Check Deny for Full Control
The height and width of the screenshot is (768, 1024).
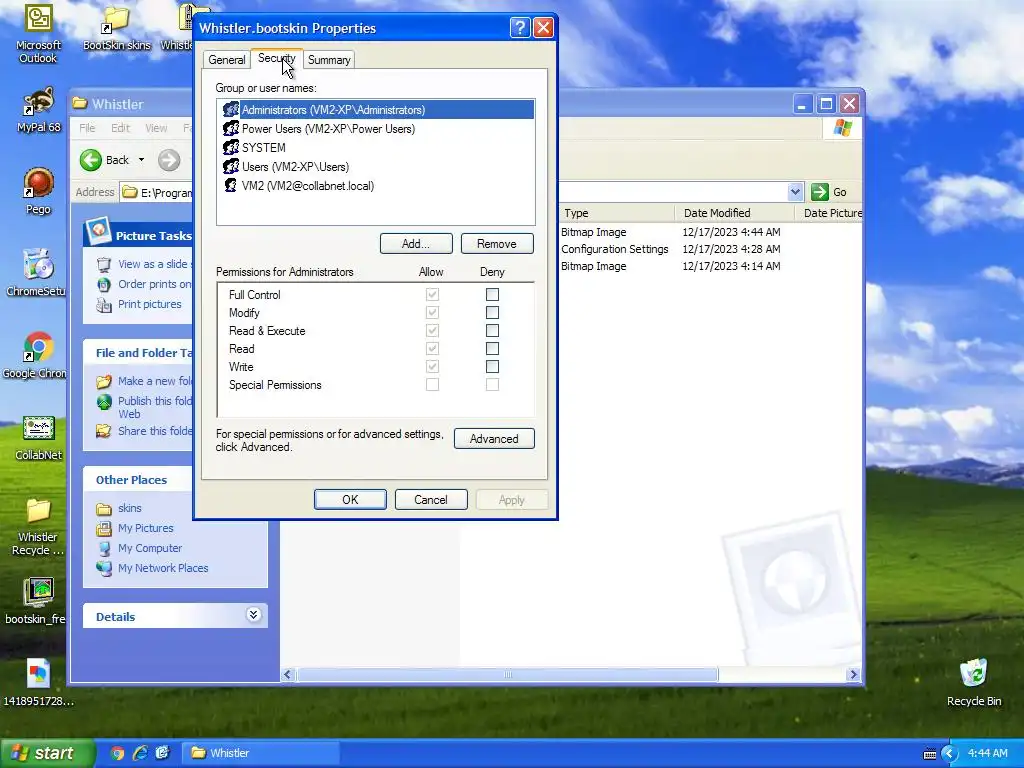(x=492, y=295)
